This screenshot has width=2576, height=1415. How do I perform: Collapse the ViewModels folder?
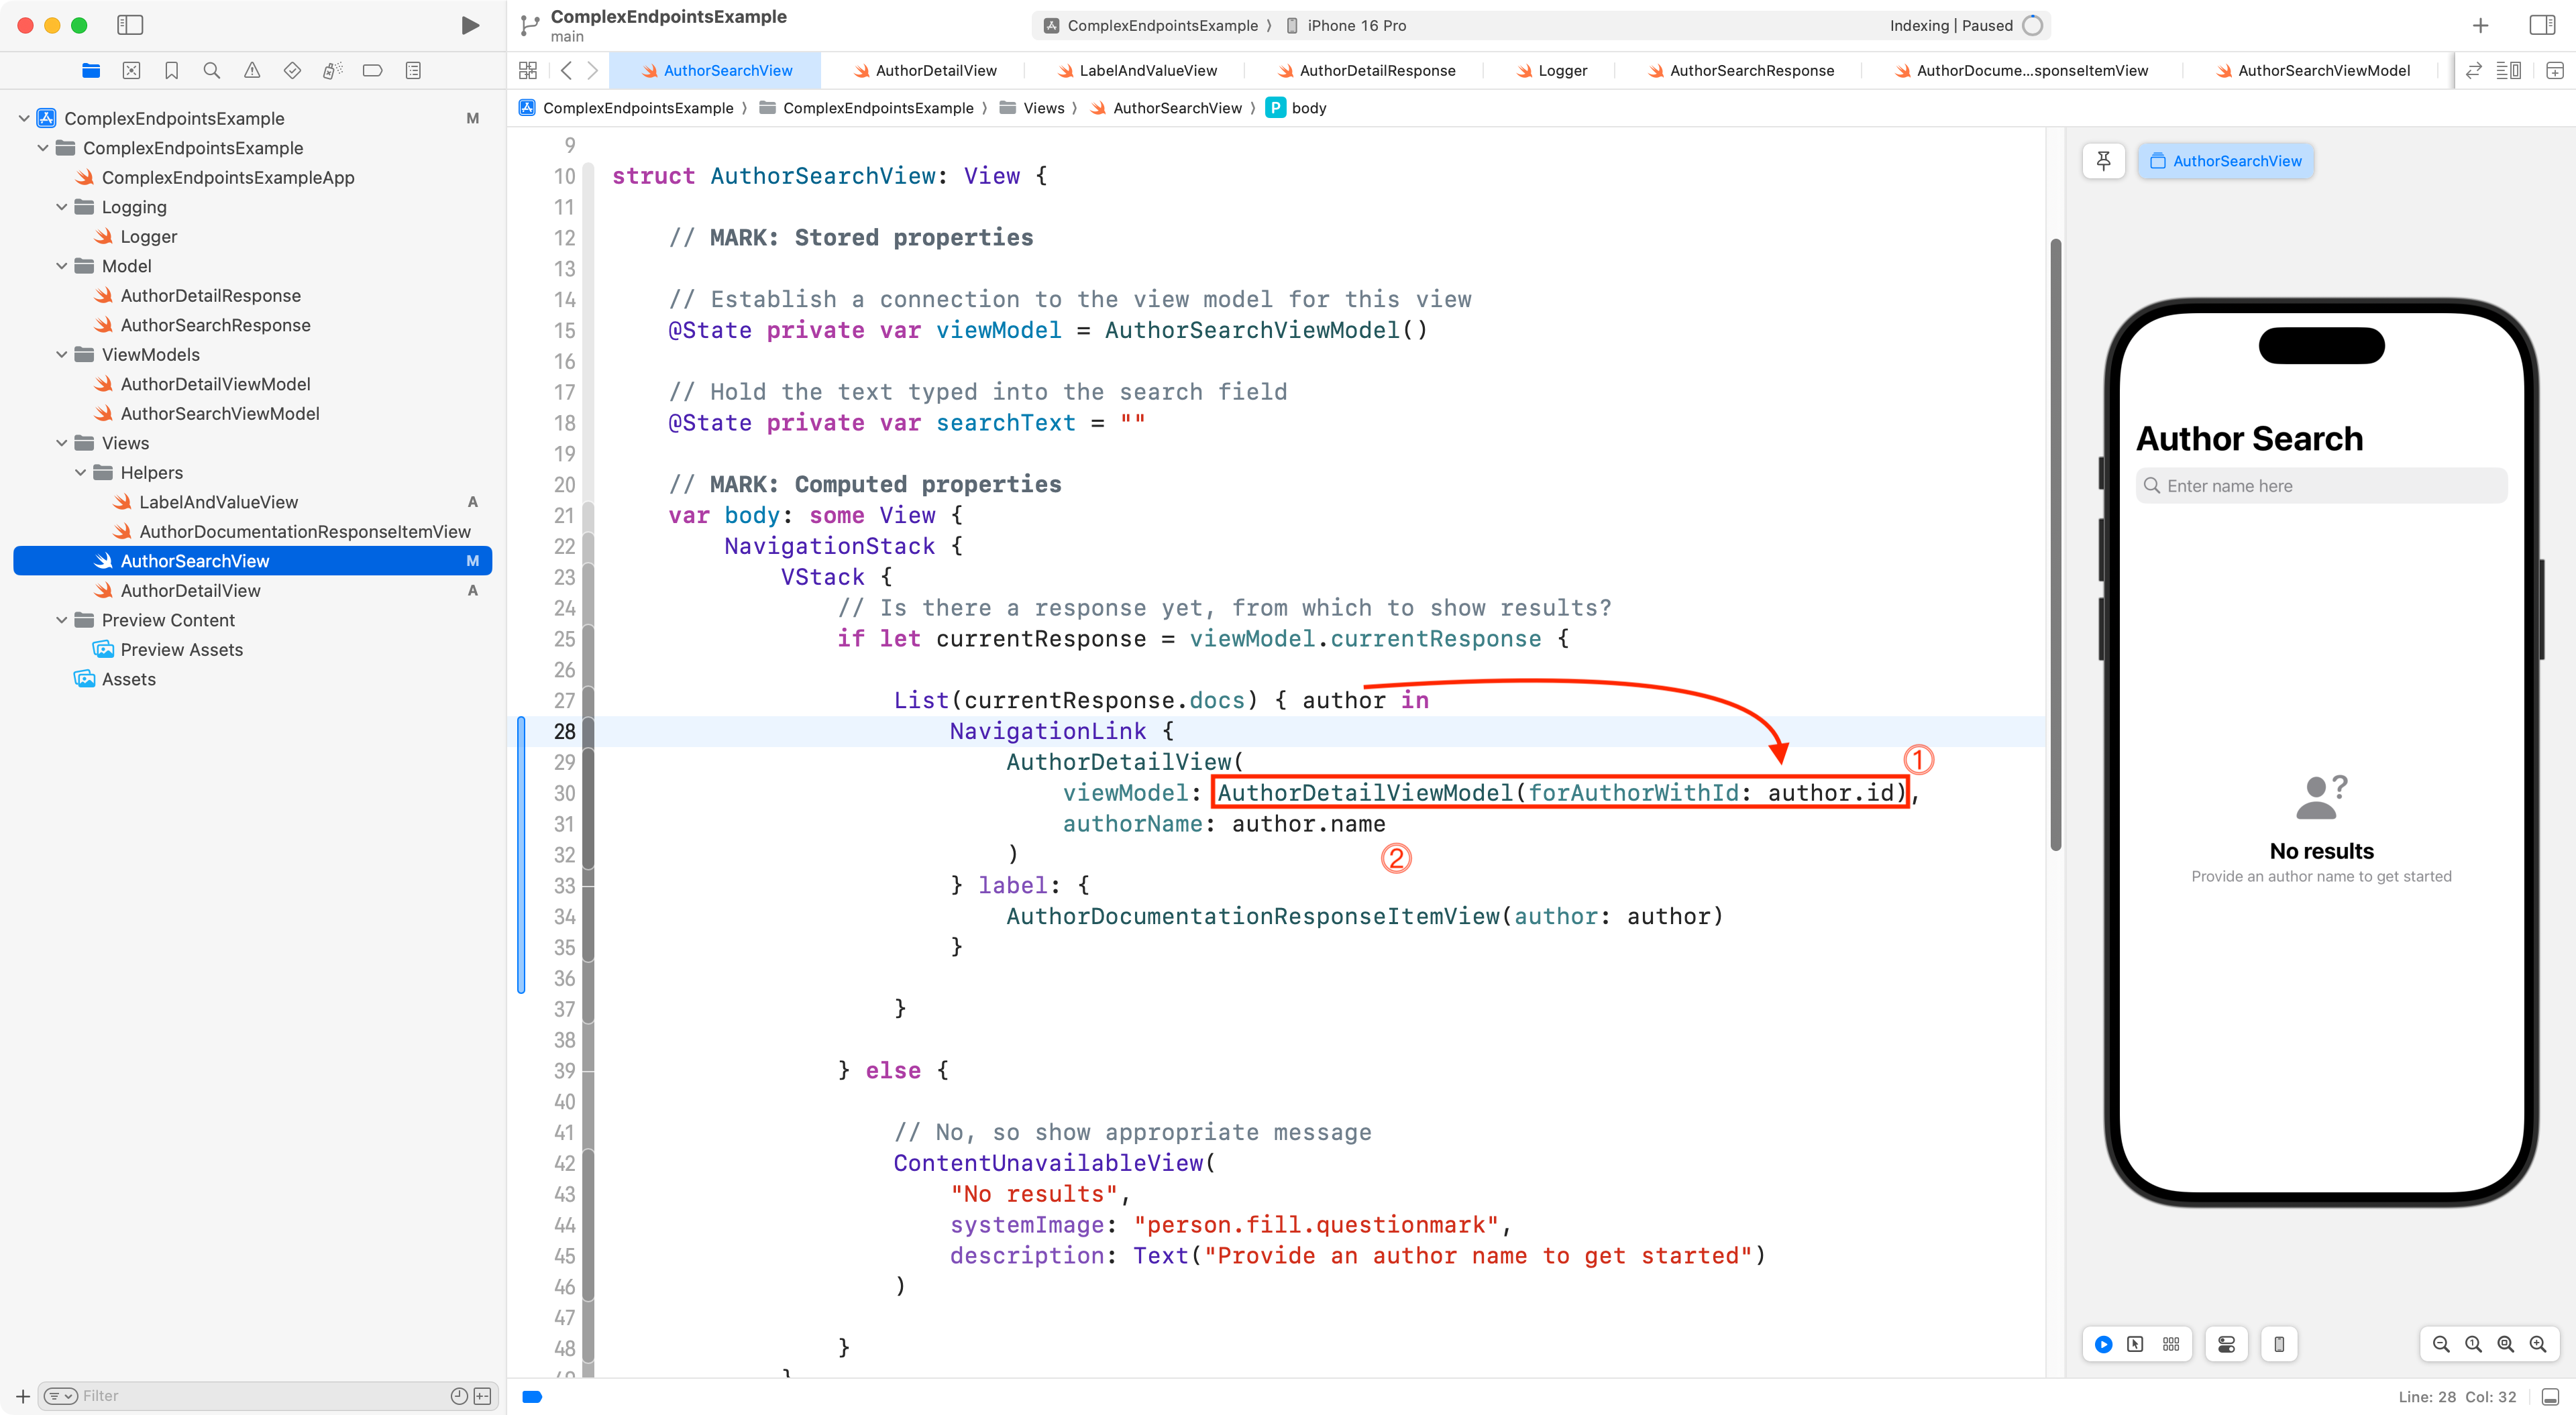coord(62,354)
